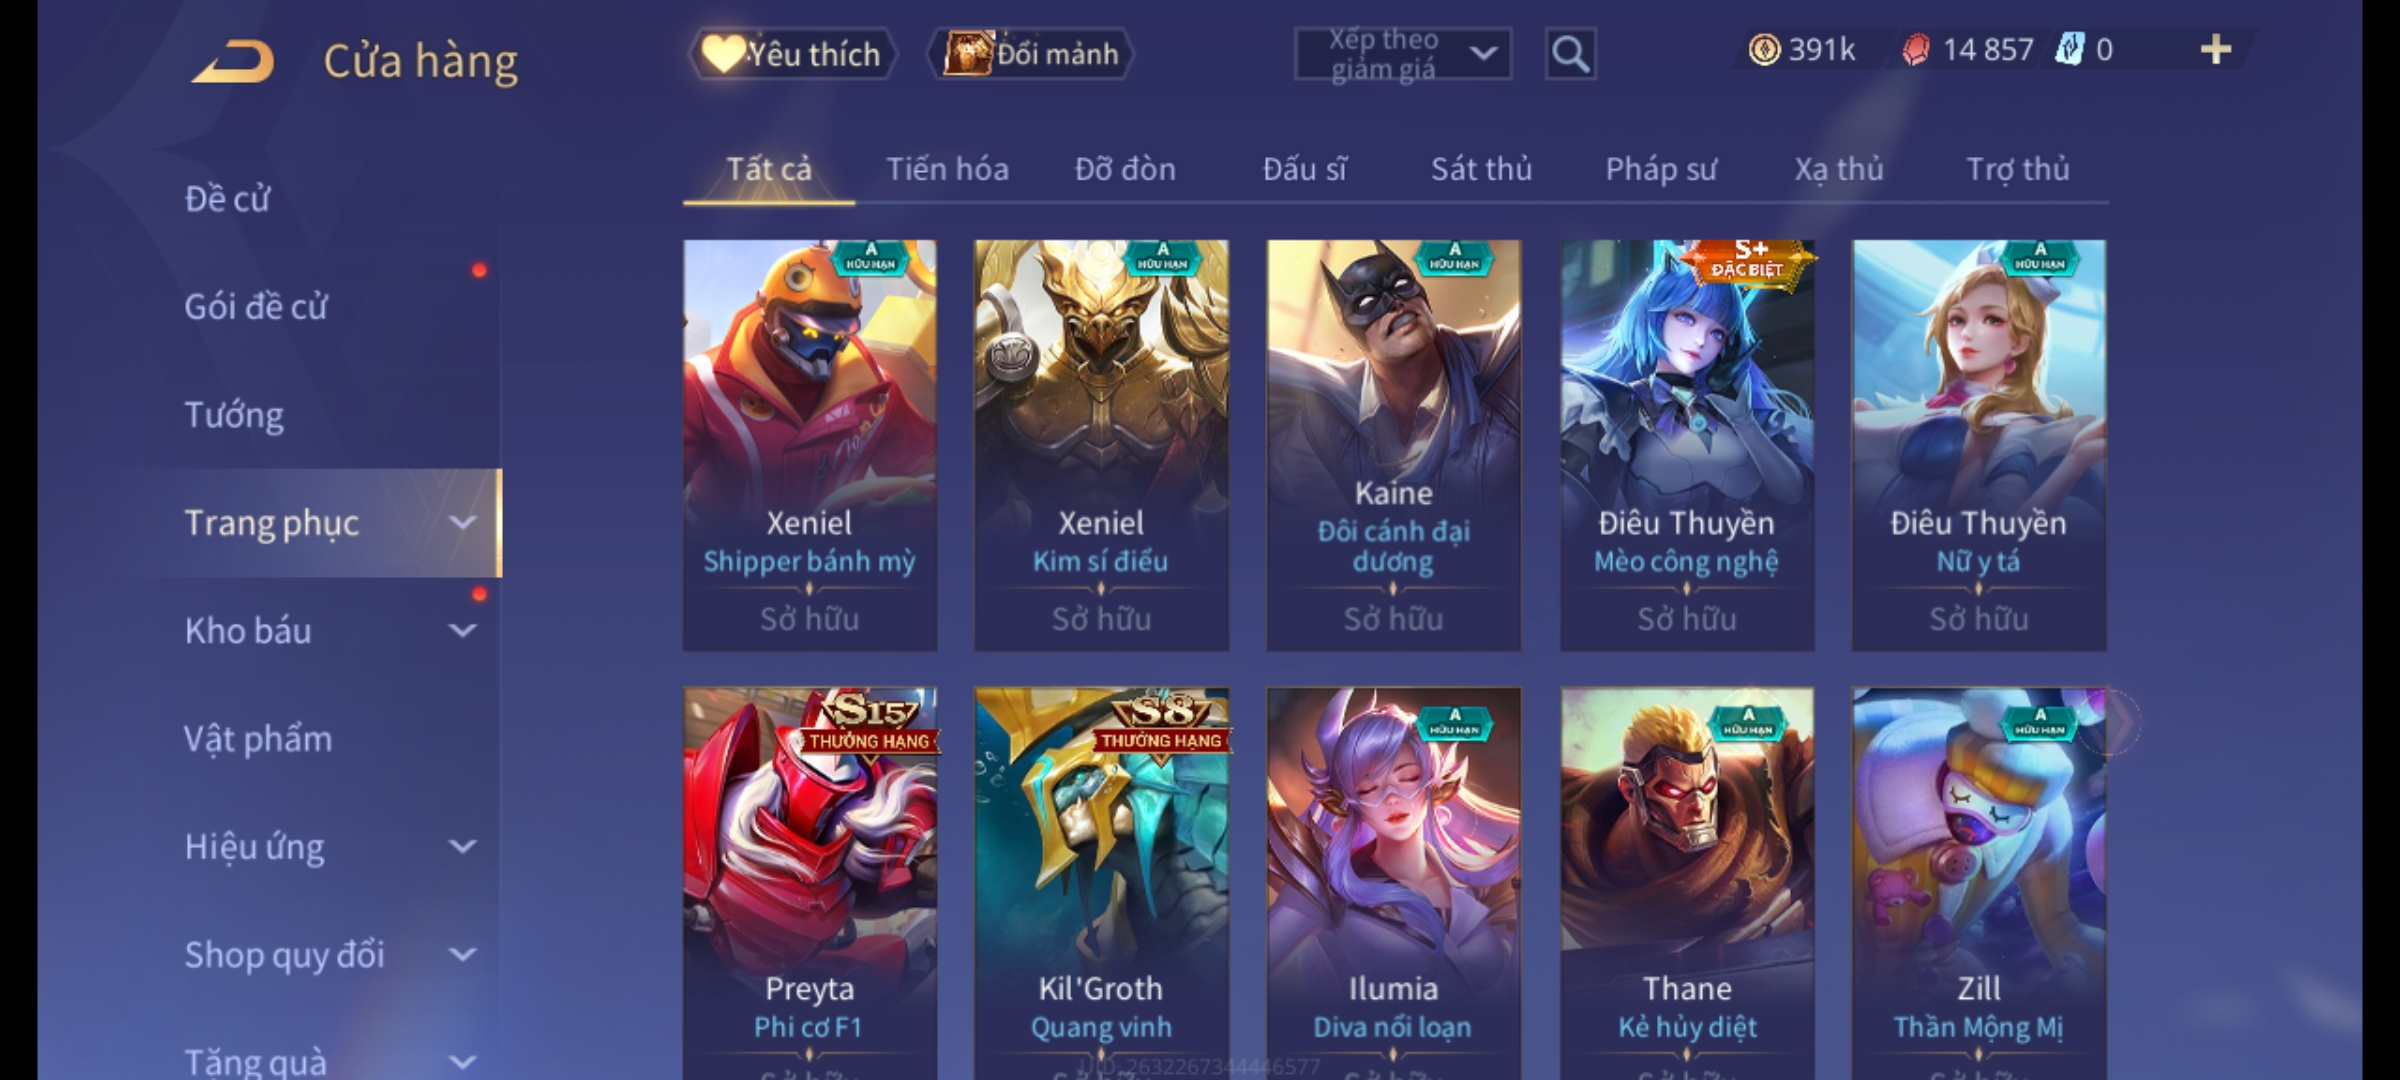Open the search magnifier icon

(1570, 54)
